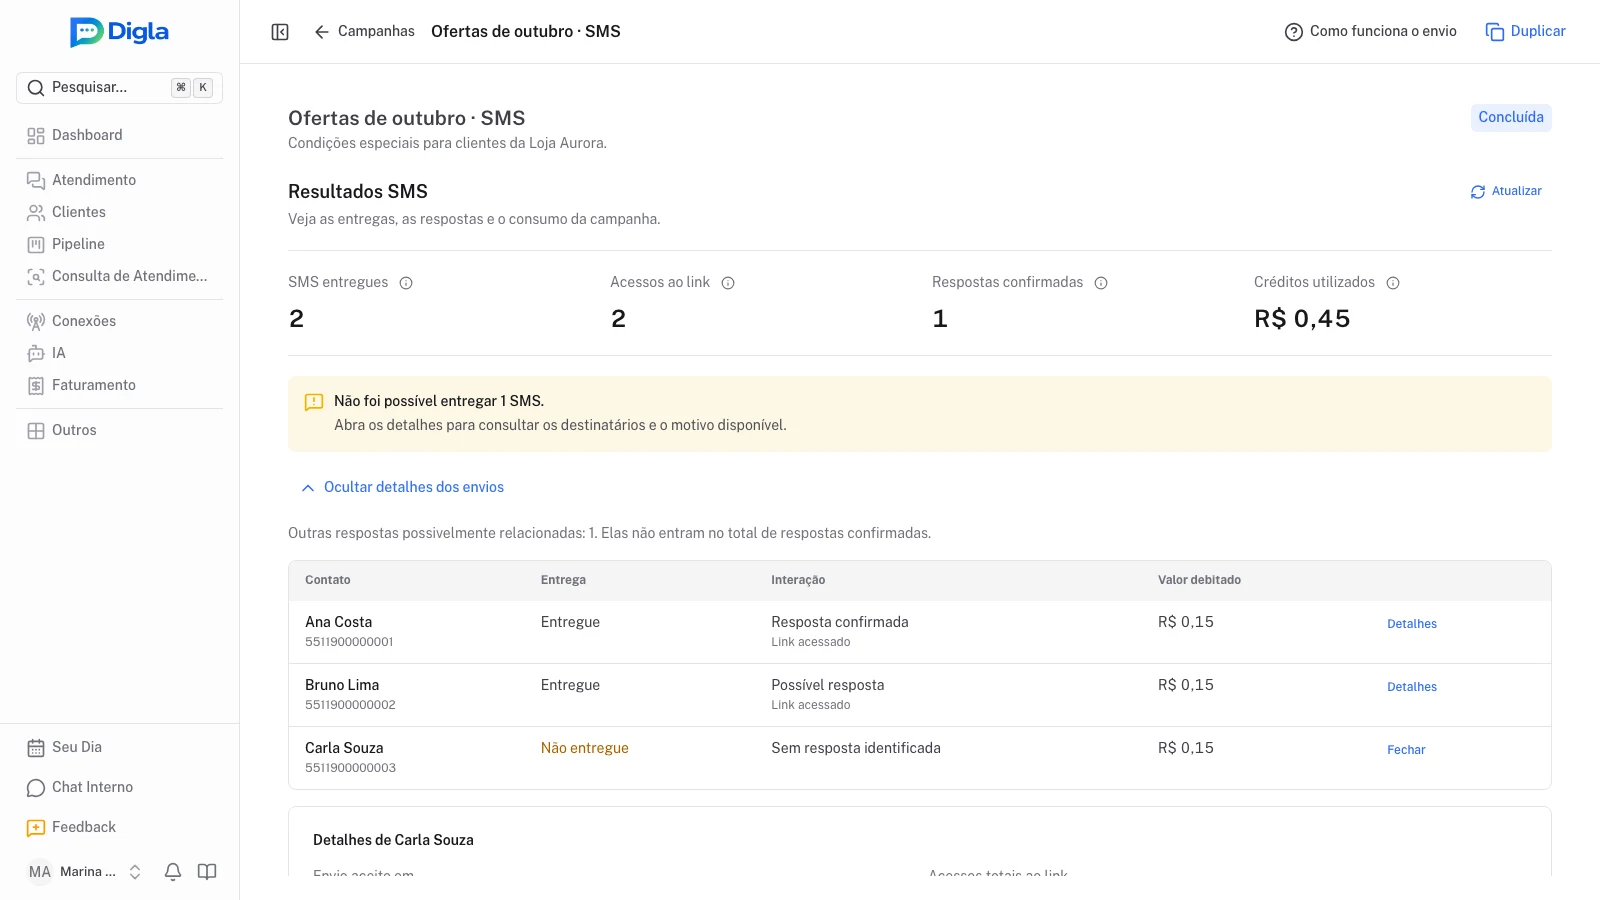Click the Resposta confirmada cell
Screen dimensions: 1600x900
840,622
